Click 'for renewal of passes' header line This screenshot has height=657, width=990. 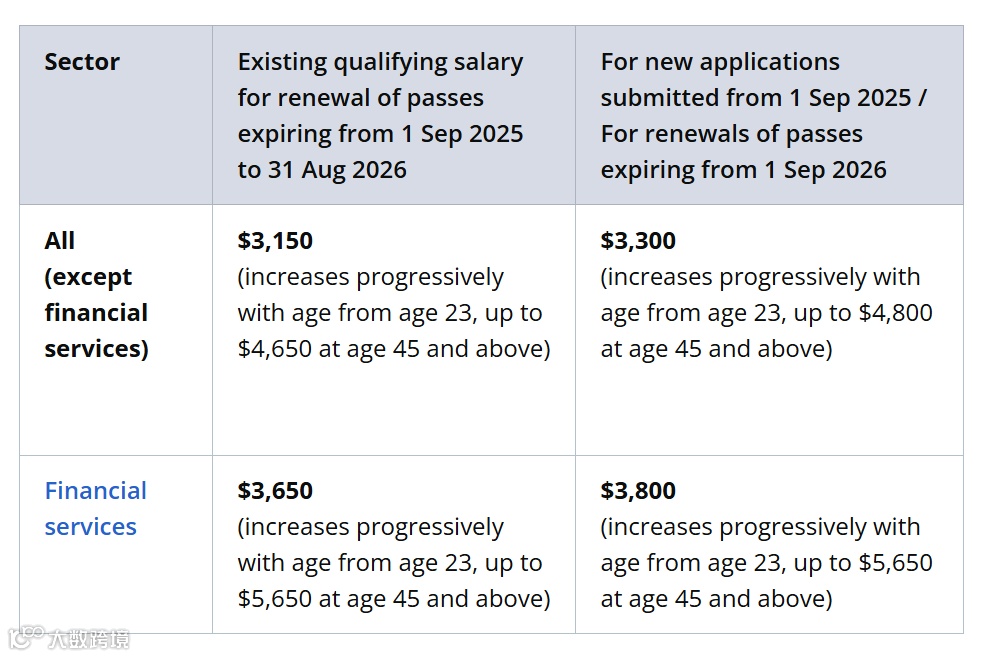(x=361, y=98)
